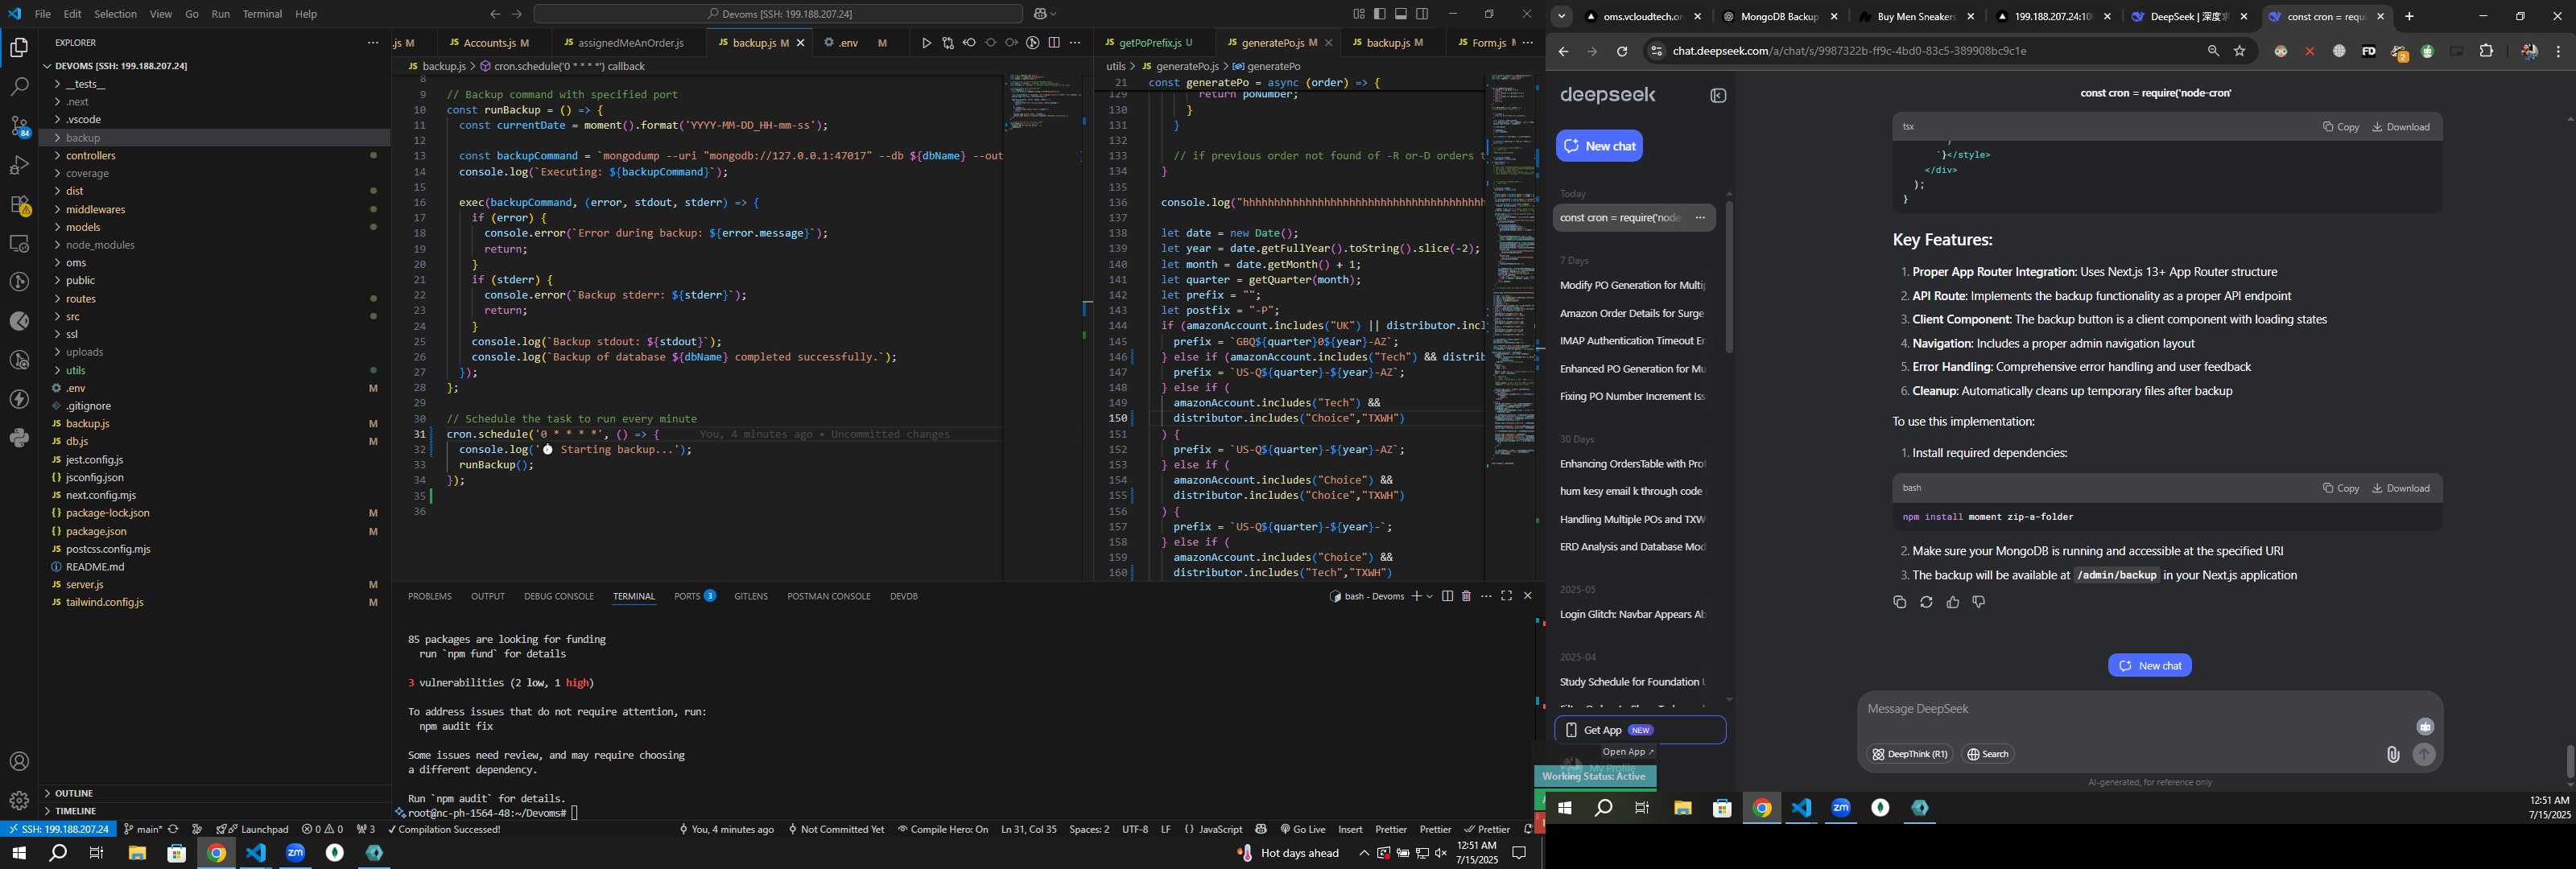Viewport: 2576px width, 869px height.
Task: Switch to the PORTS panel tab
Action: click(694, 596)
